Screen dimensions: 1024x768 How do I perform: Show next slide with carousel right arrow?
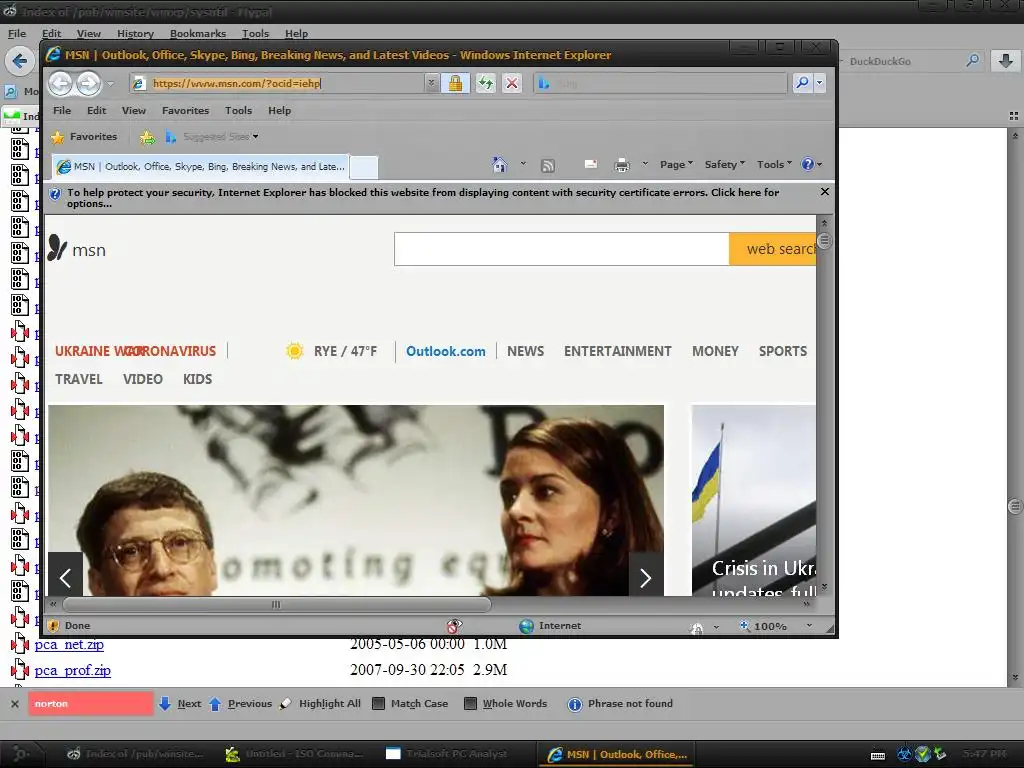coord(646,577)
